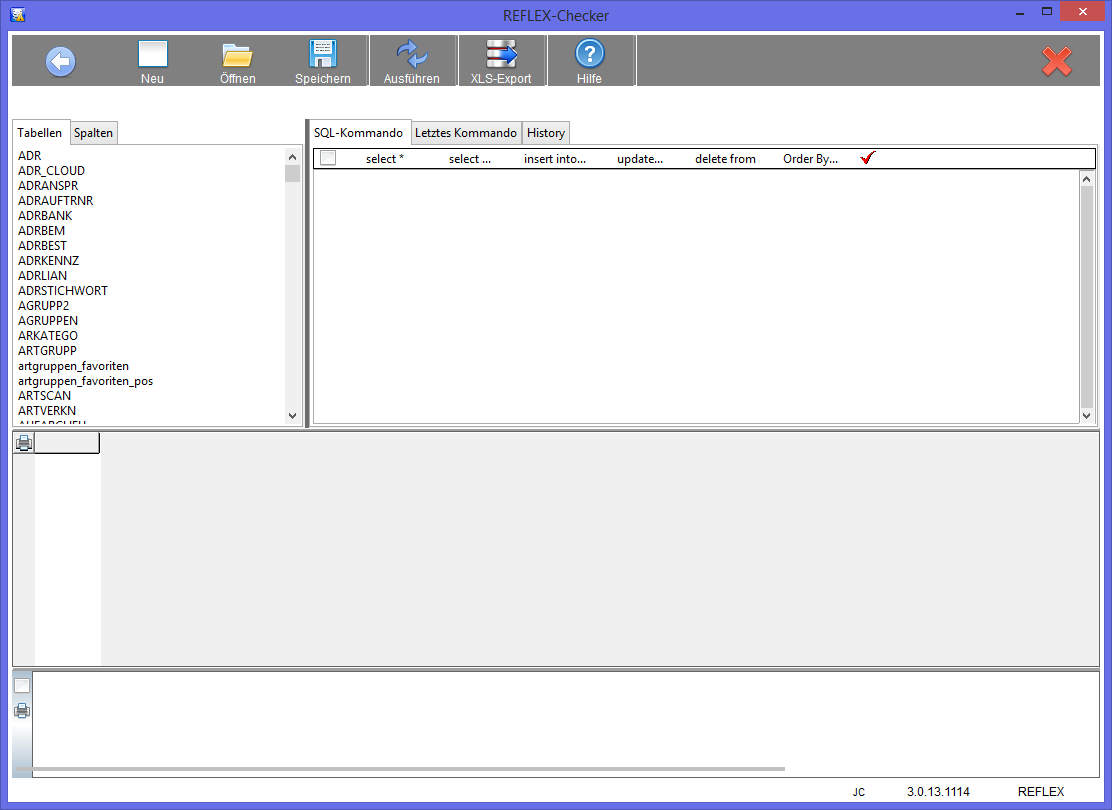Screen dimensions: 1112x810
Task: Select table ADRAUFTRNR
Action: coord(55,201)
